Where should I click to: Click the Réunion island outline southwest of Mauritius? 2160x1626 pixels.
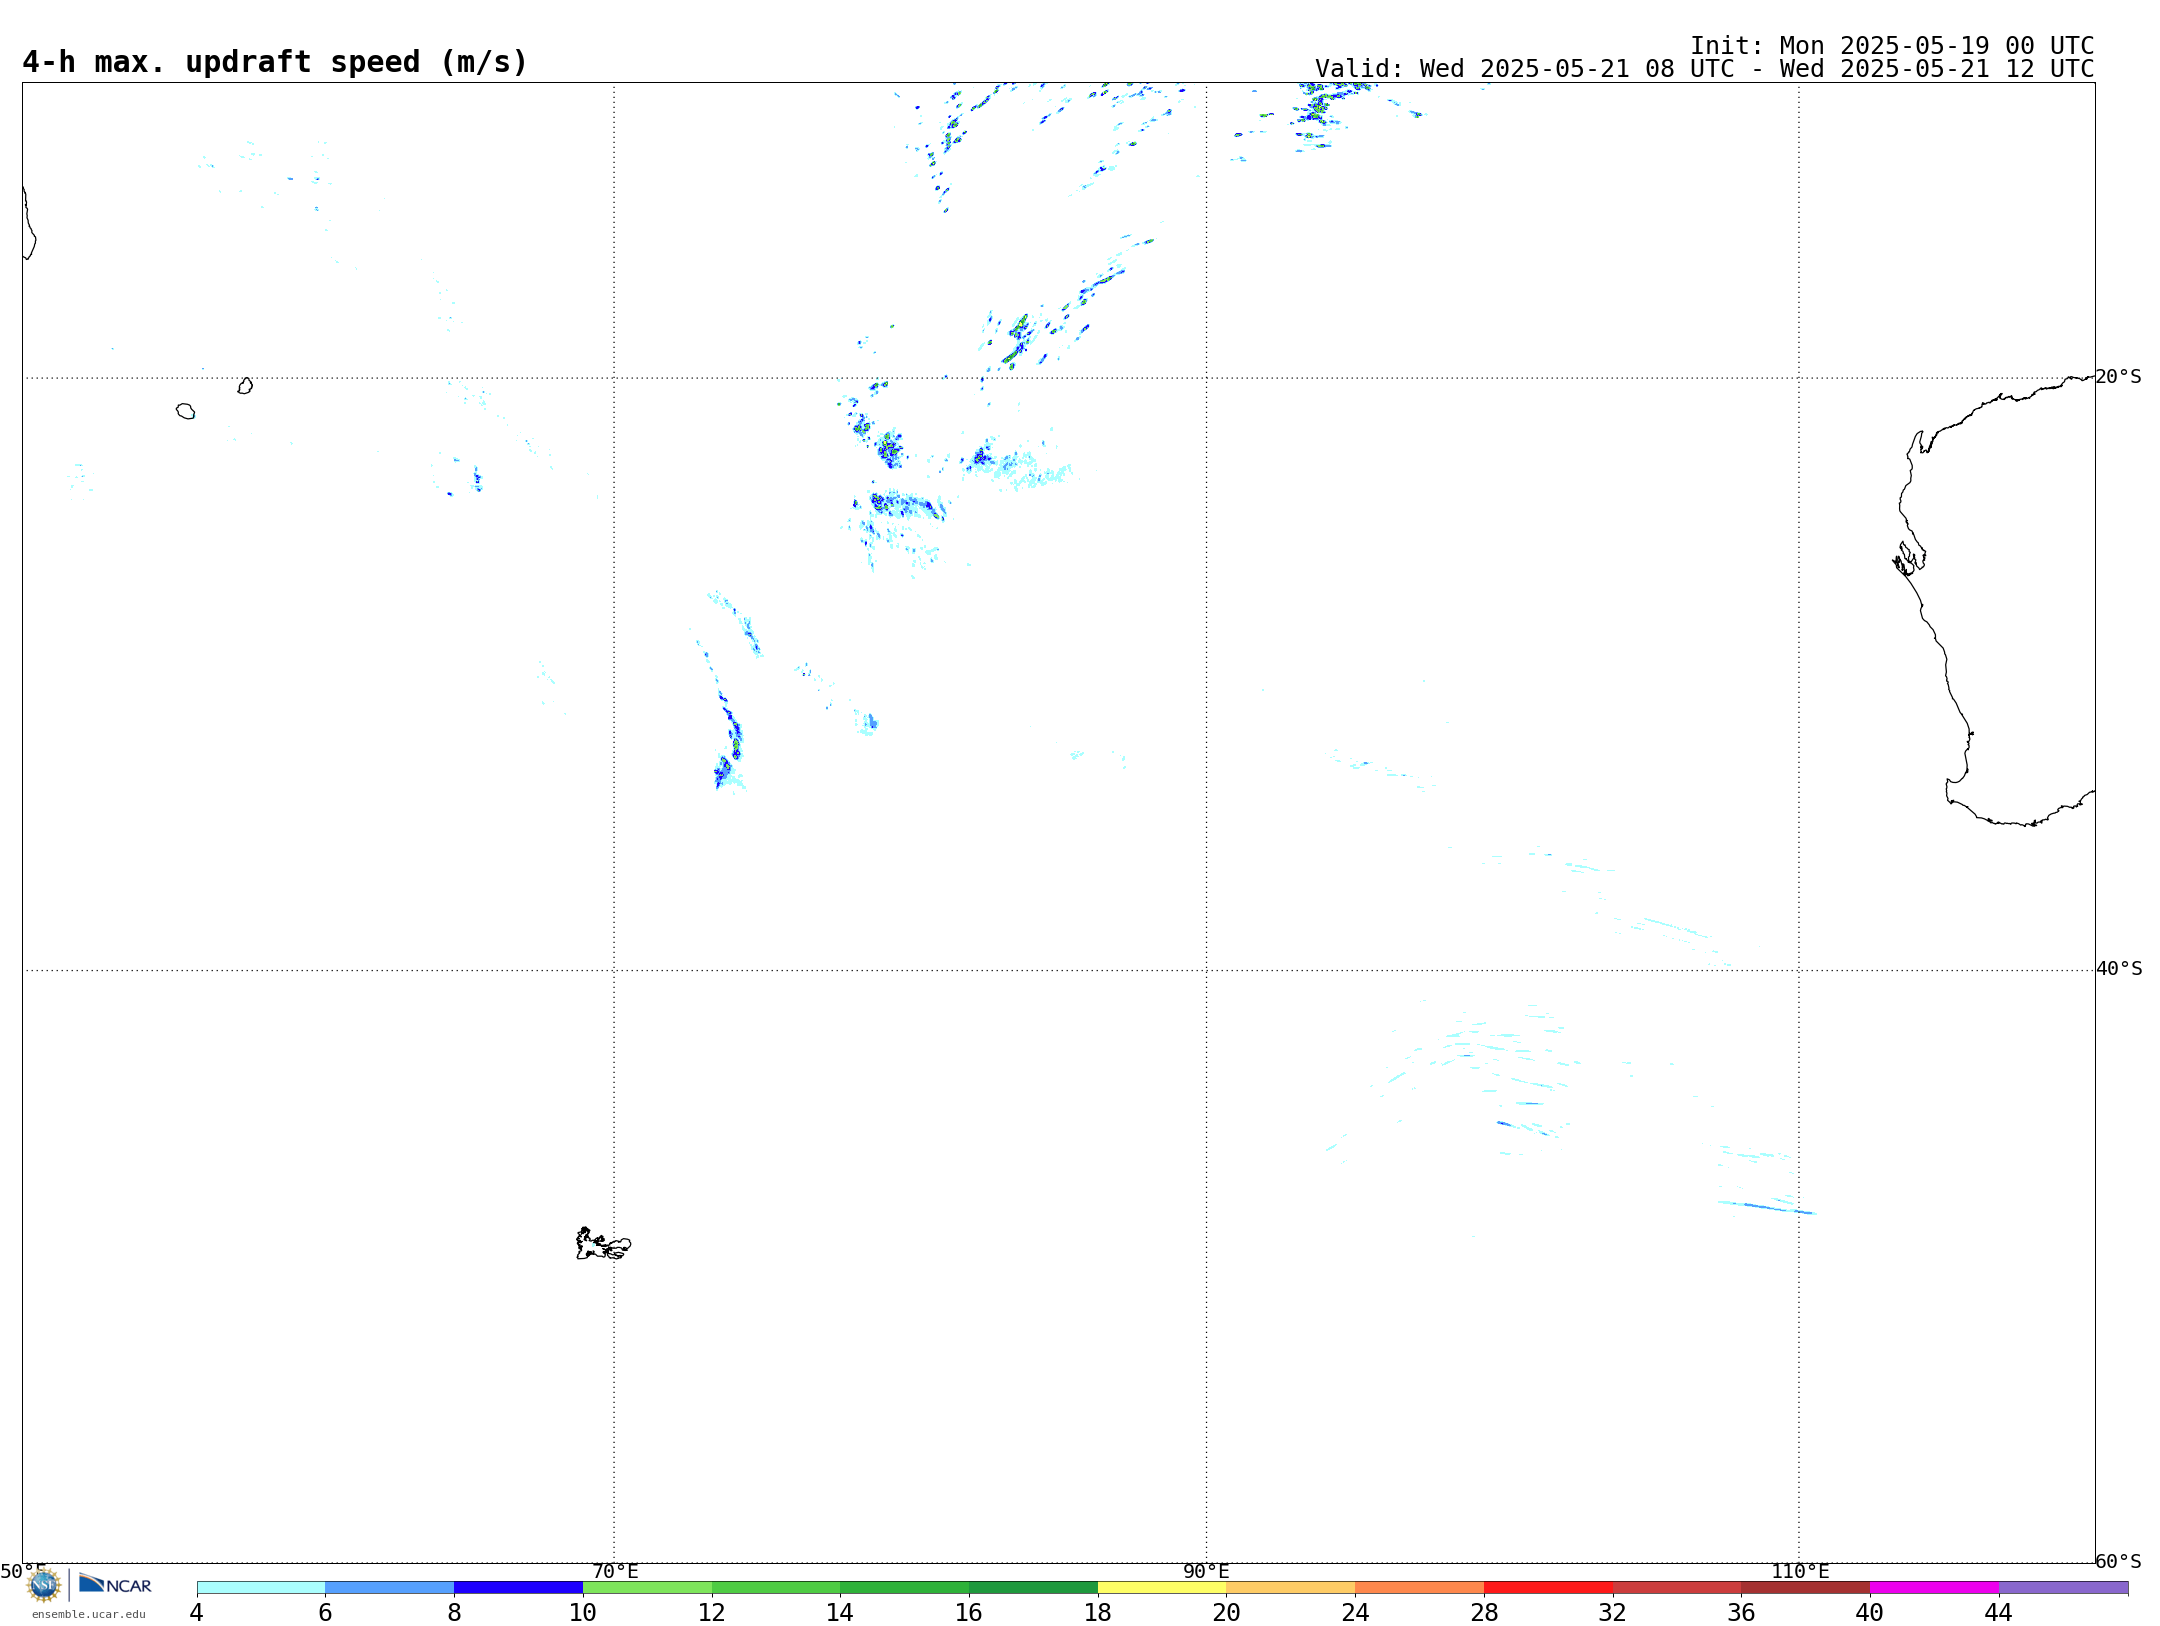(x=185, y=411)
